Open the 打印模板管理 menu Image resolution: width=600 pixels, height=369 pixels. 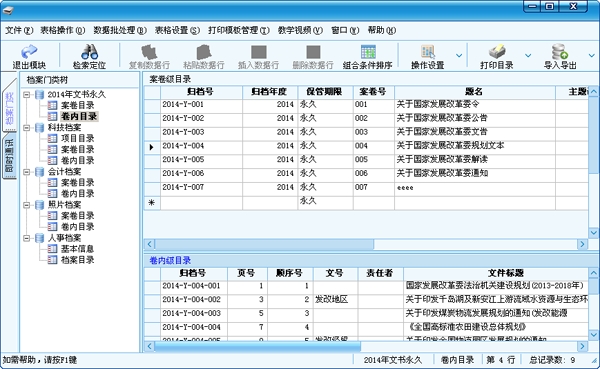point(239,30)
